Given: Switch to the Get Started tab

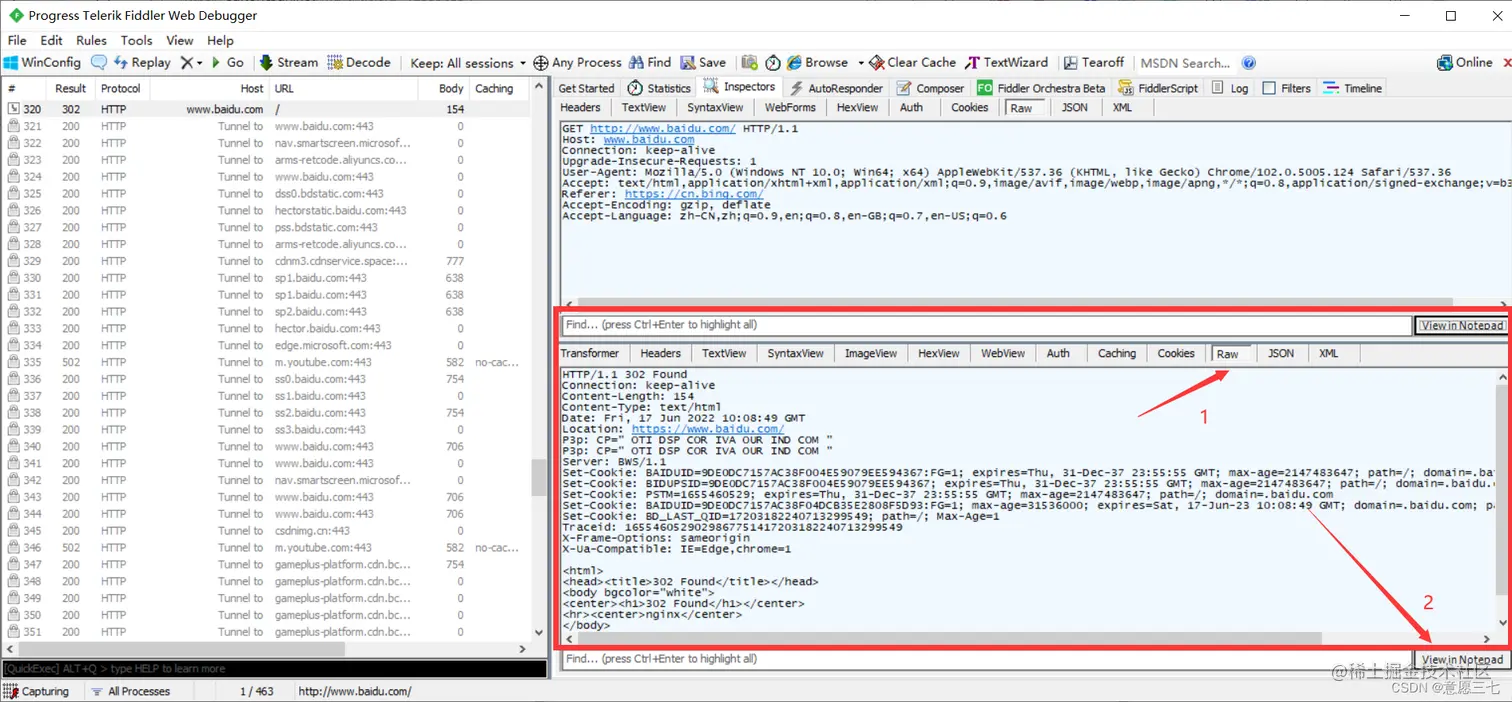Looking at the screenshot, I should tap(586, 88).
